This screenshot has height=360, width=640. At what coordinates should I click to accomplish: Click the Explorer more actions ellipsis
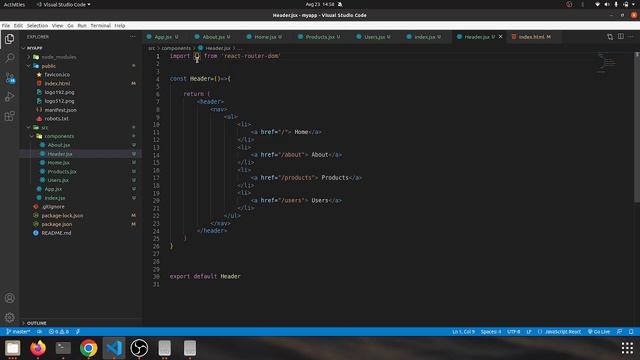pyautogui.click(x=133, y=37)
